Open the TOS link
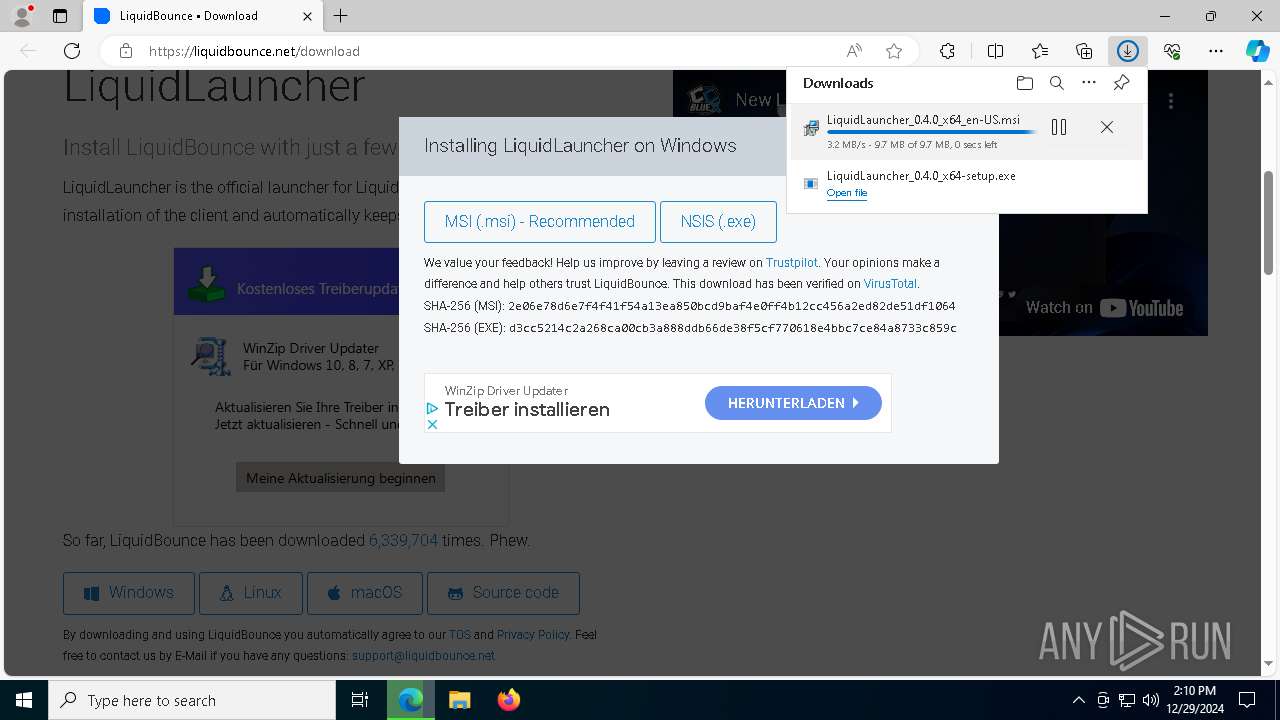Screen dimensions: 1280x720 (x=460, y=635)
